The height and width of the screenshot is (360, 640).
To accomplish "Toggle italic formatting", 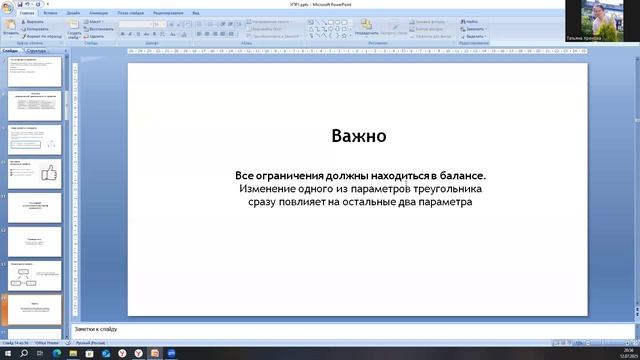I will pos(130,34).
